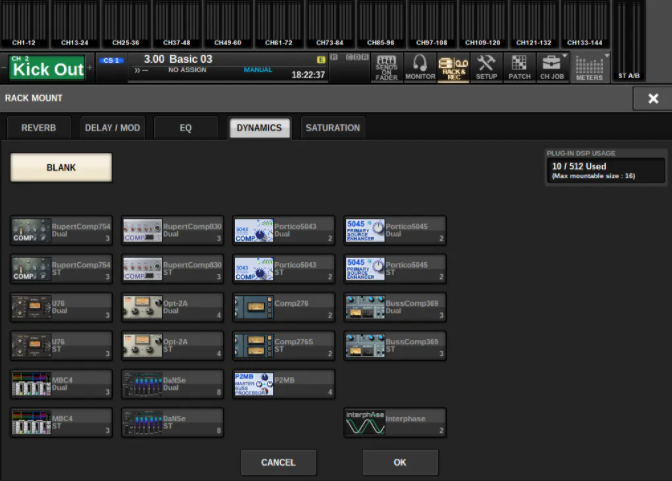The height and width of the screenshot is (481, 672).
Task: Select DaNSe Dual plug-in
Action: pyautogui.click(x=172, y=384)
